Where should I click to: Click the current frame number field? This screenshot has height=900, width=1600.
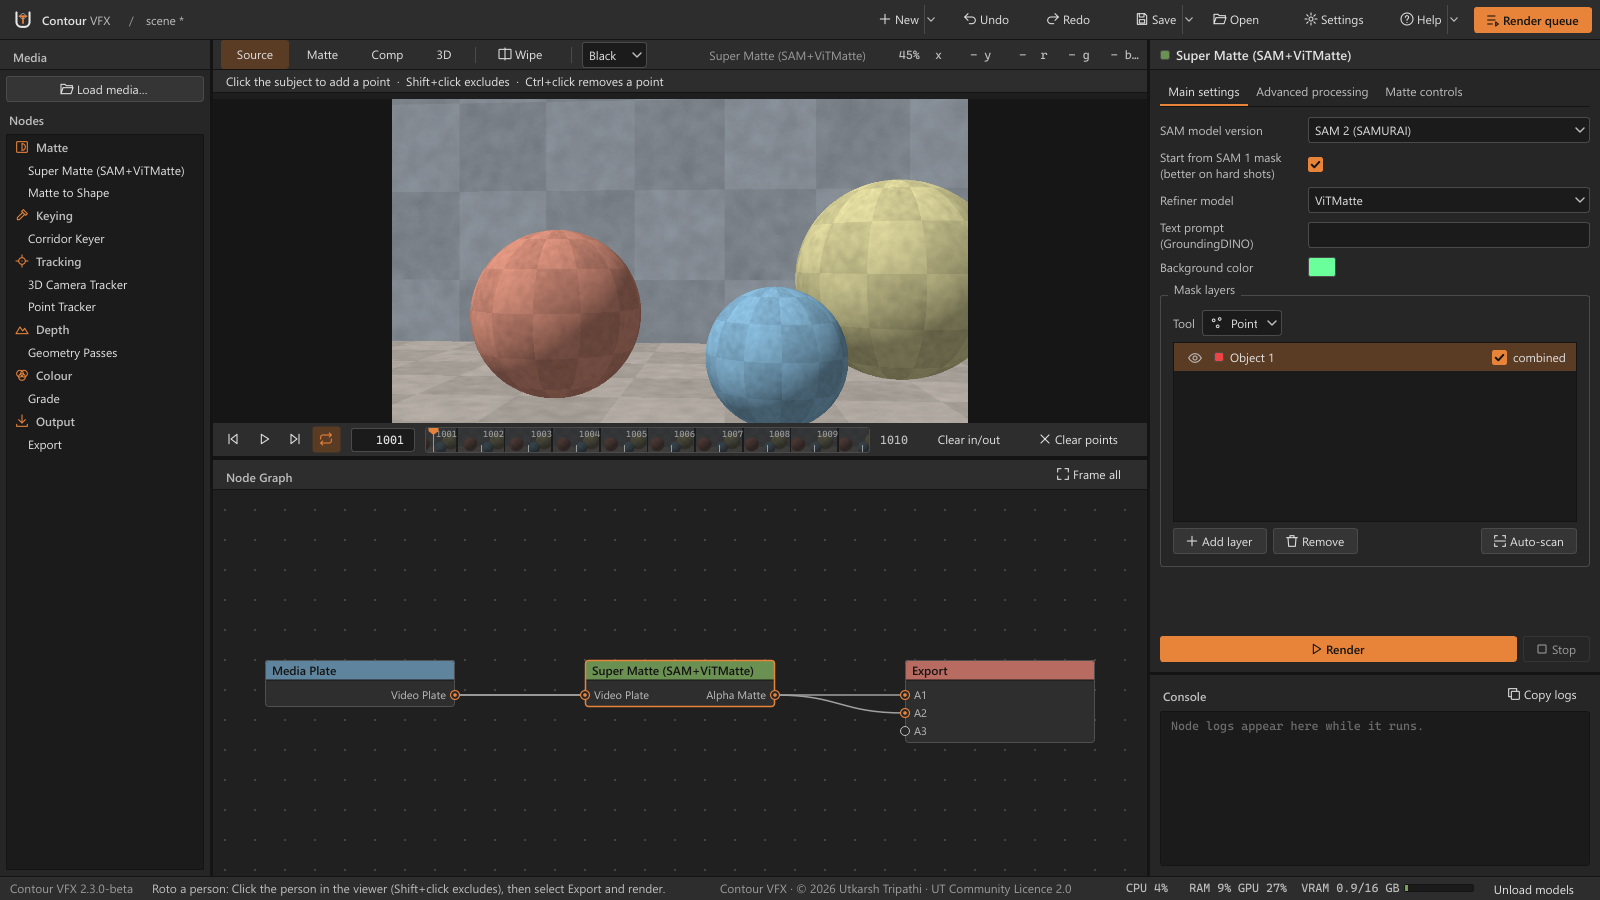(x=384, y=440)
